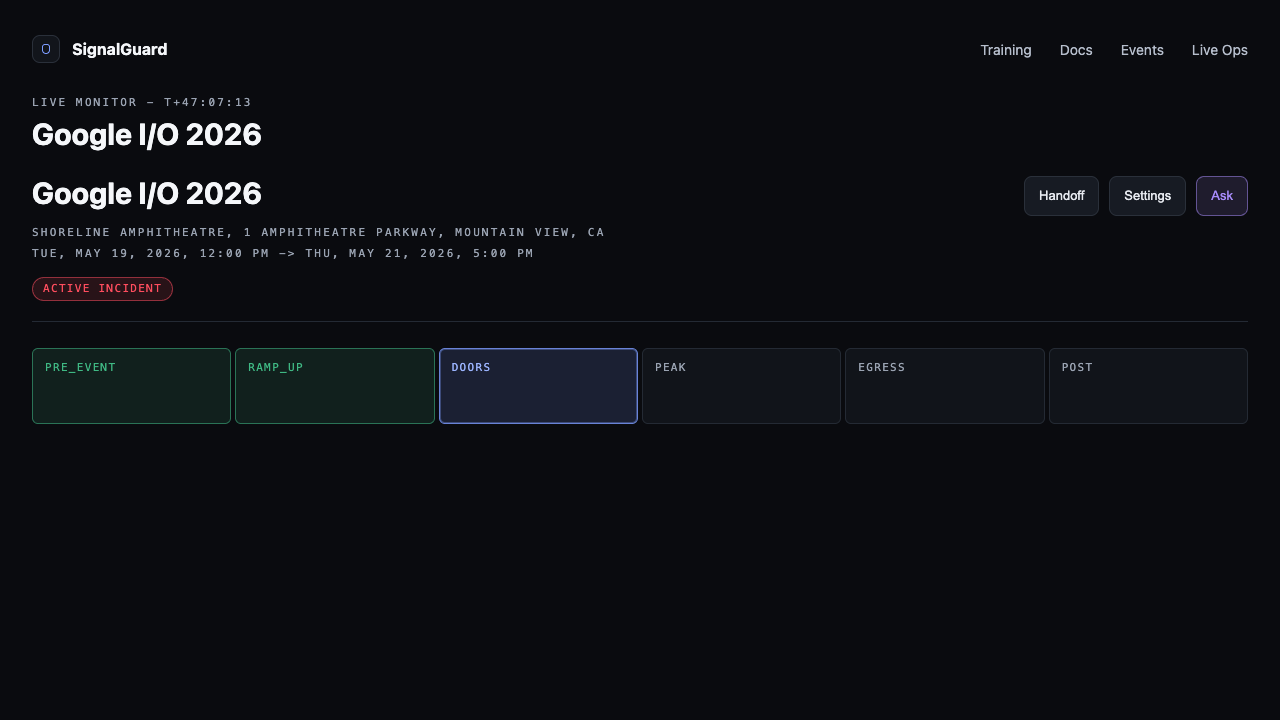Click the Tue, May 19, 2026 date line
1280x720 pixels.
coord(283,253)
